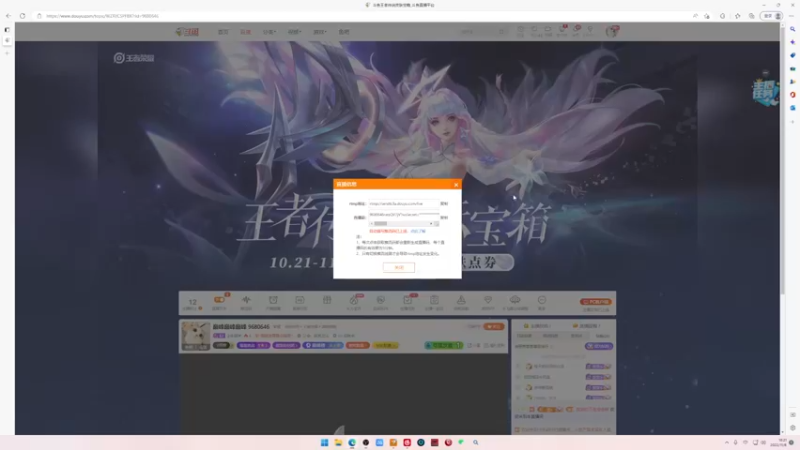
Task: Open the 首页 nav item on Douyu
Action: pos(223,32)
